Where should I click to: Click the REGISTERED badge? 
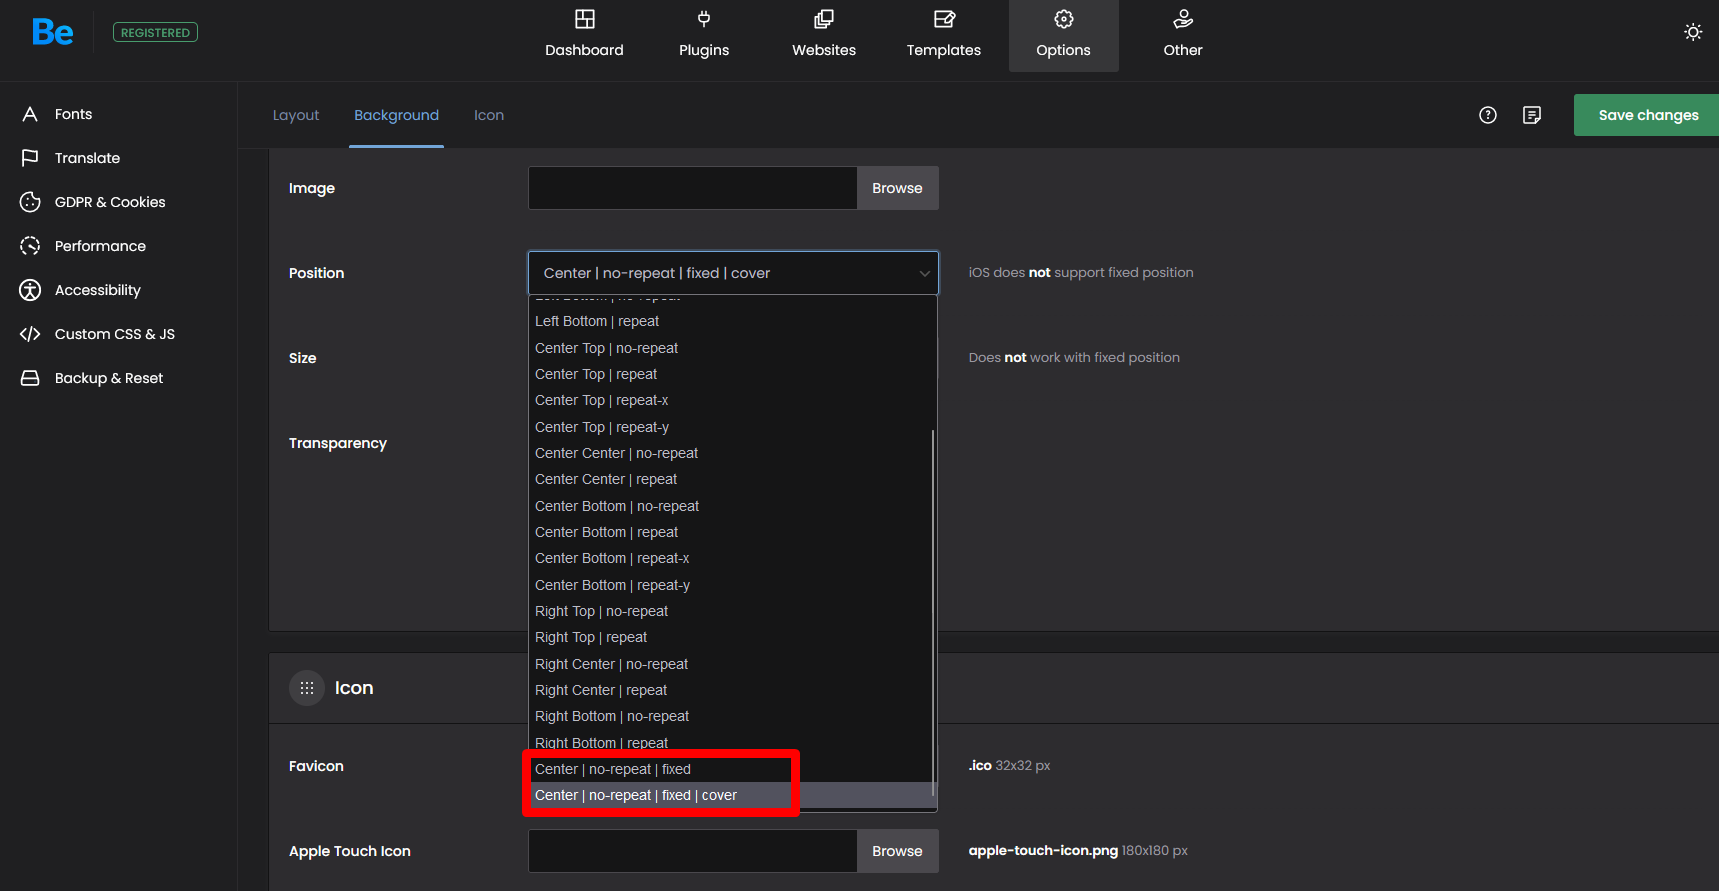[155, 32]
